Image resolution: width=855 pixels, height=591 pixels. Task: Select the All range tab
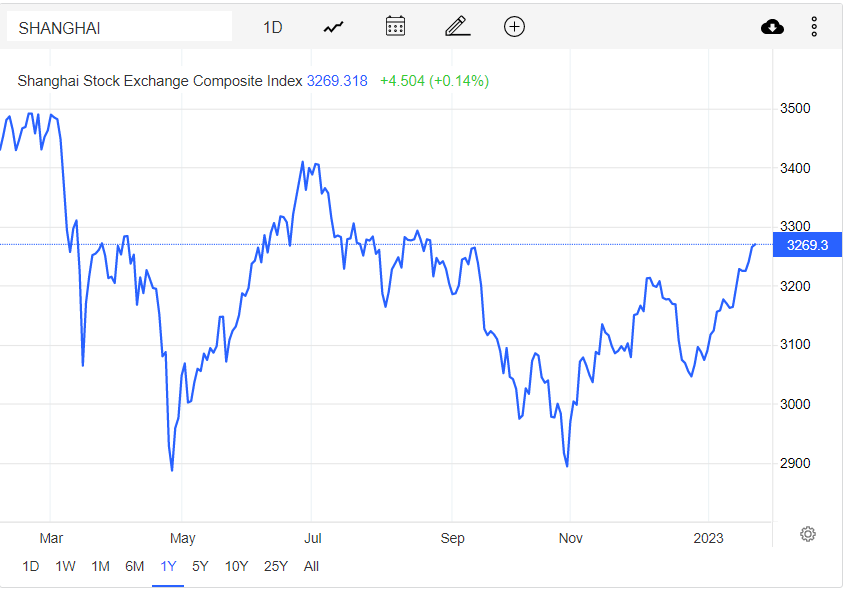pos(311,566)
